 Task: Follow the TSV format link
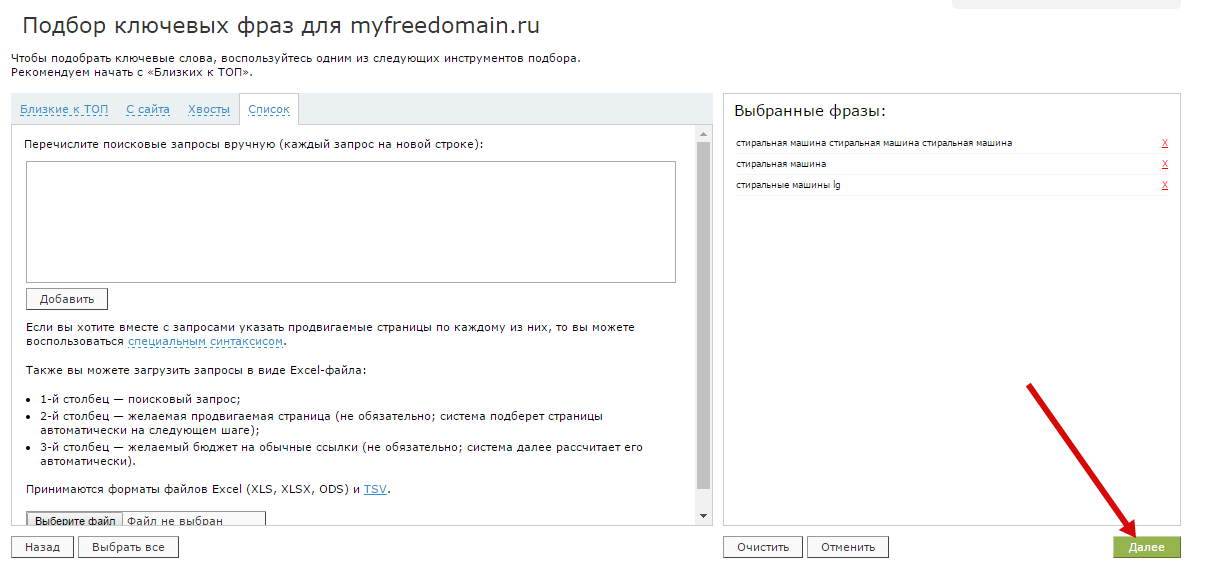[x=375, y=489]
